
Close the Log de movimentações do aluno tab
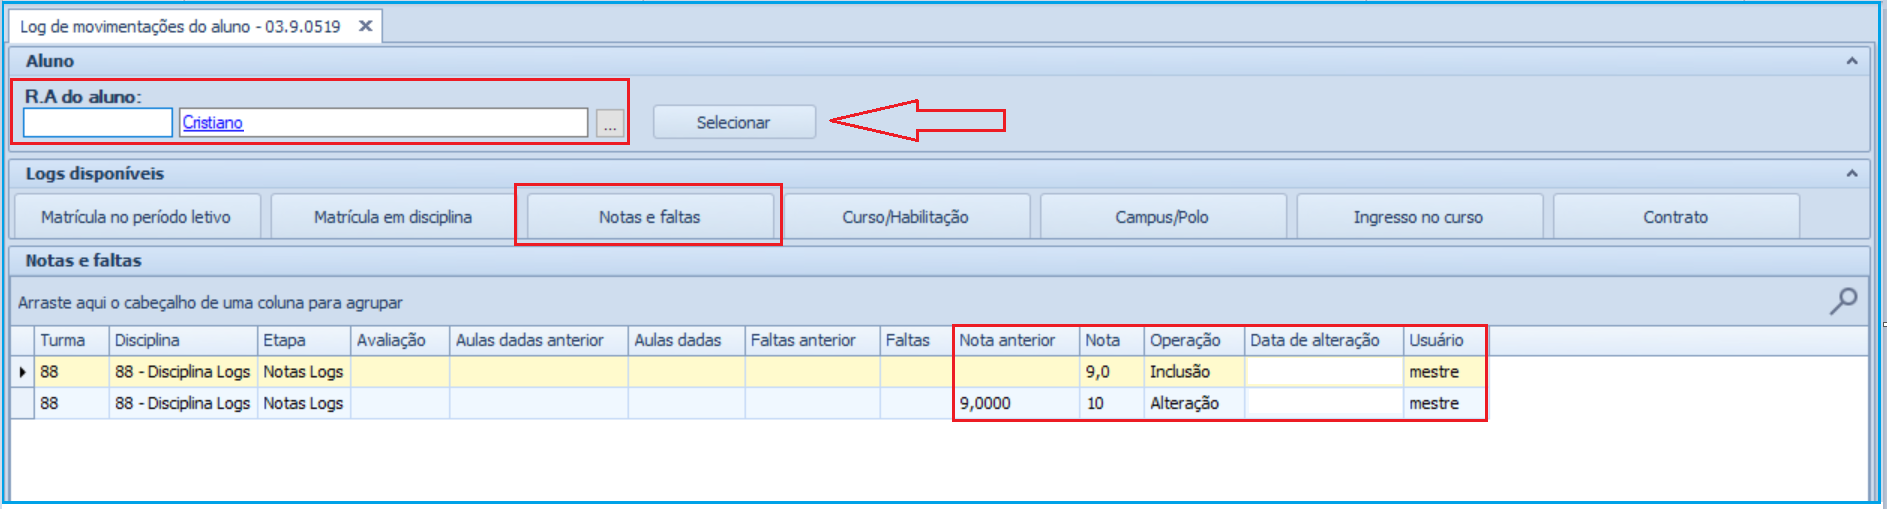point(366,26)
